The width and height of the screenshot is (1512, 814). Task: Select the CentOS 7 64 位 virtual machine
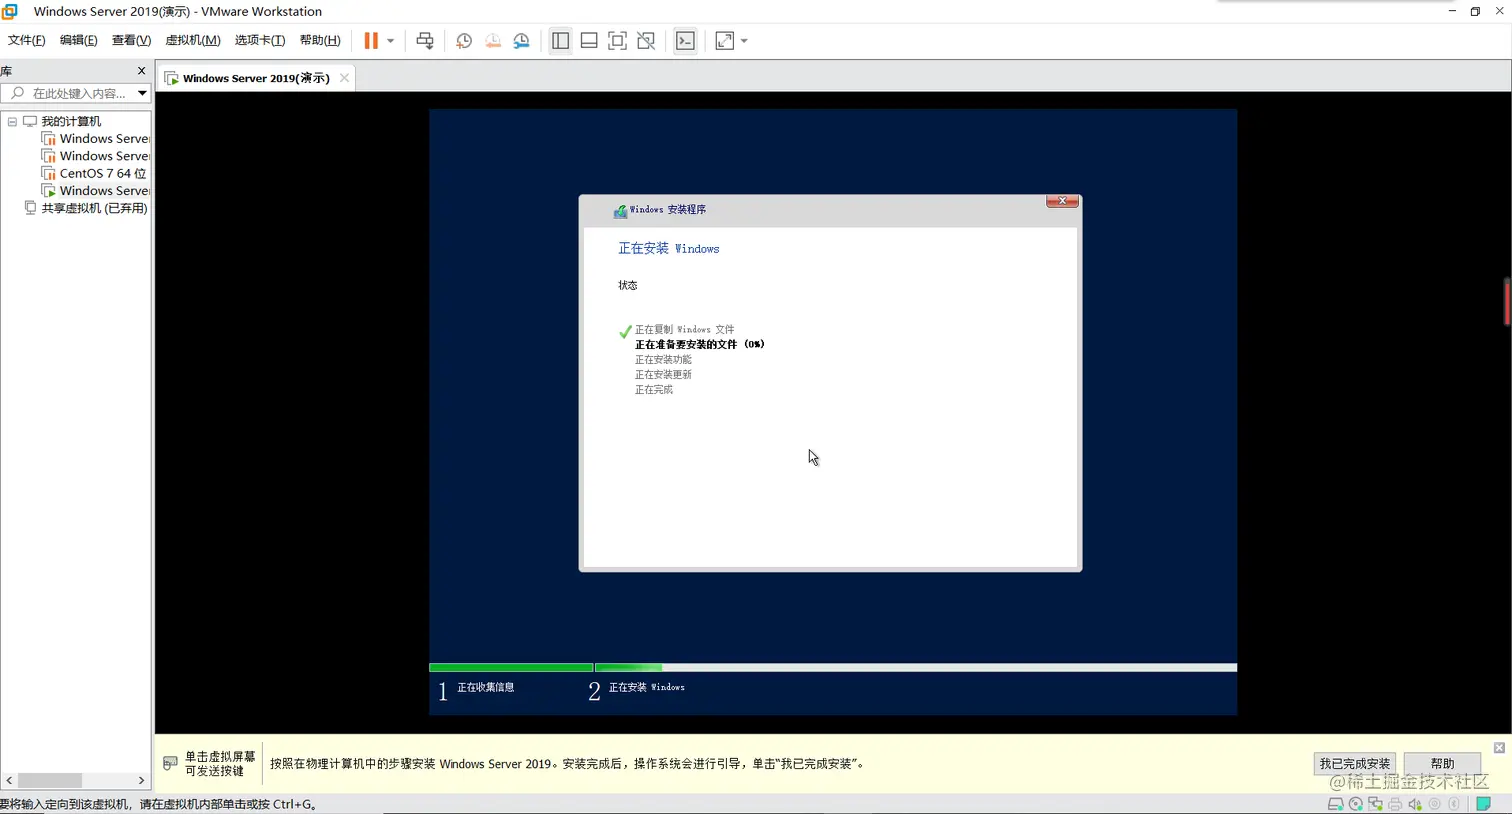(x=103, y=173)
